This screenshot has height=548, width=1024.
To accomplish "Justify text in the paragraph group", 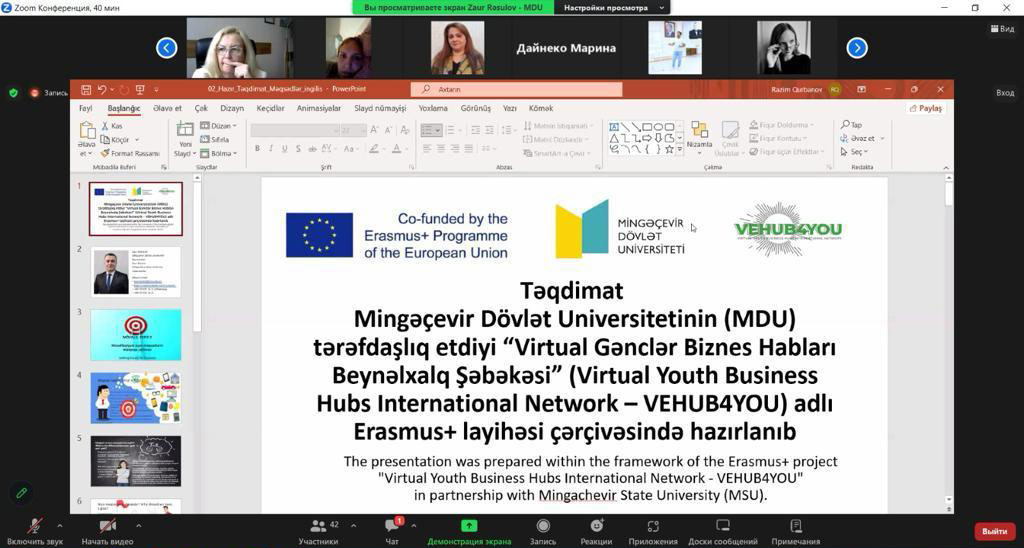I will click(468, 149).
